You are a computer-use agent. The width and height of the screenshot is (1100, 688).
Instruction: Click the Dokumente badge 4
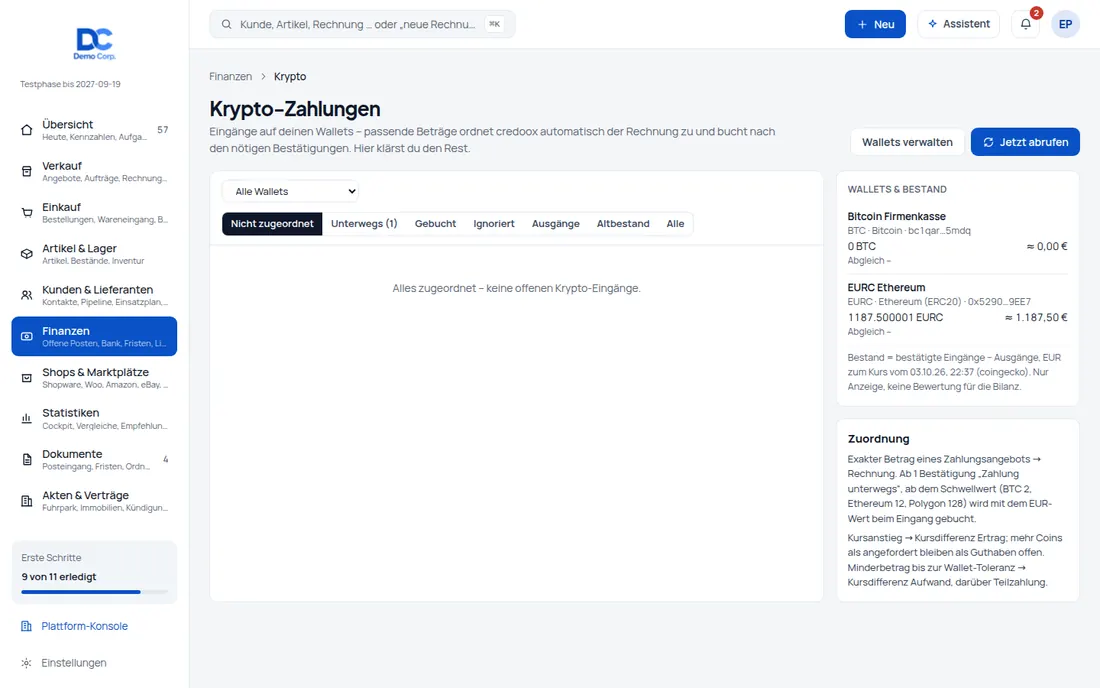pyautogui.click(x=166, y=459)
